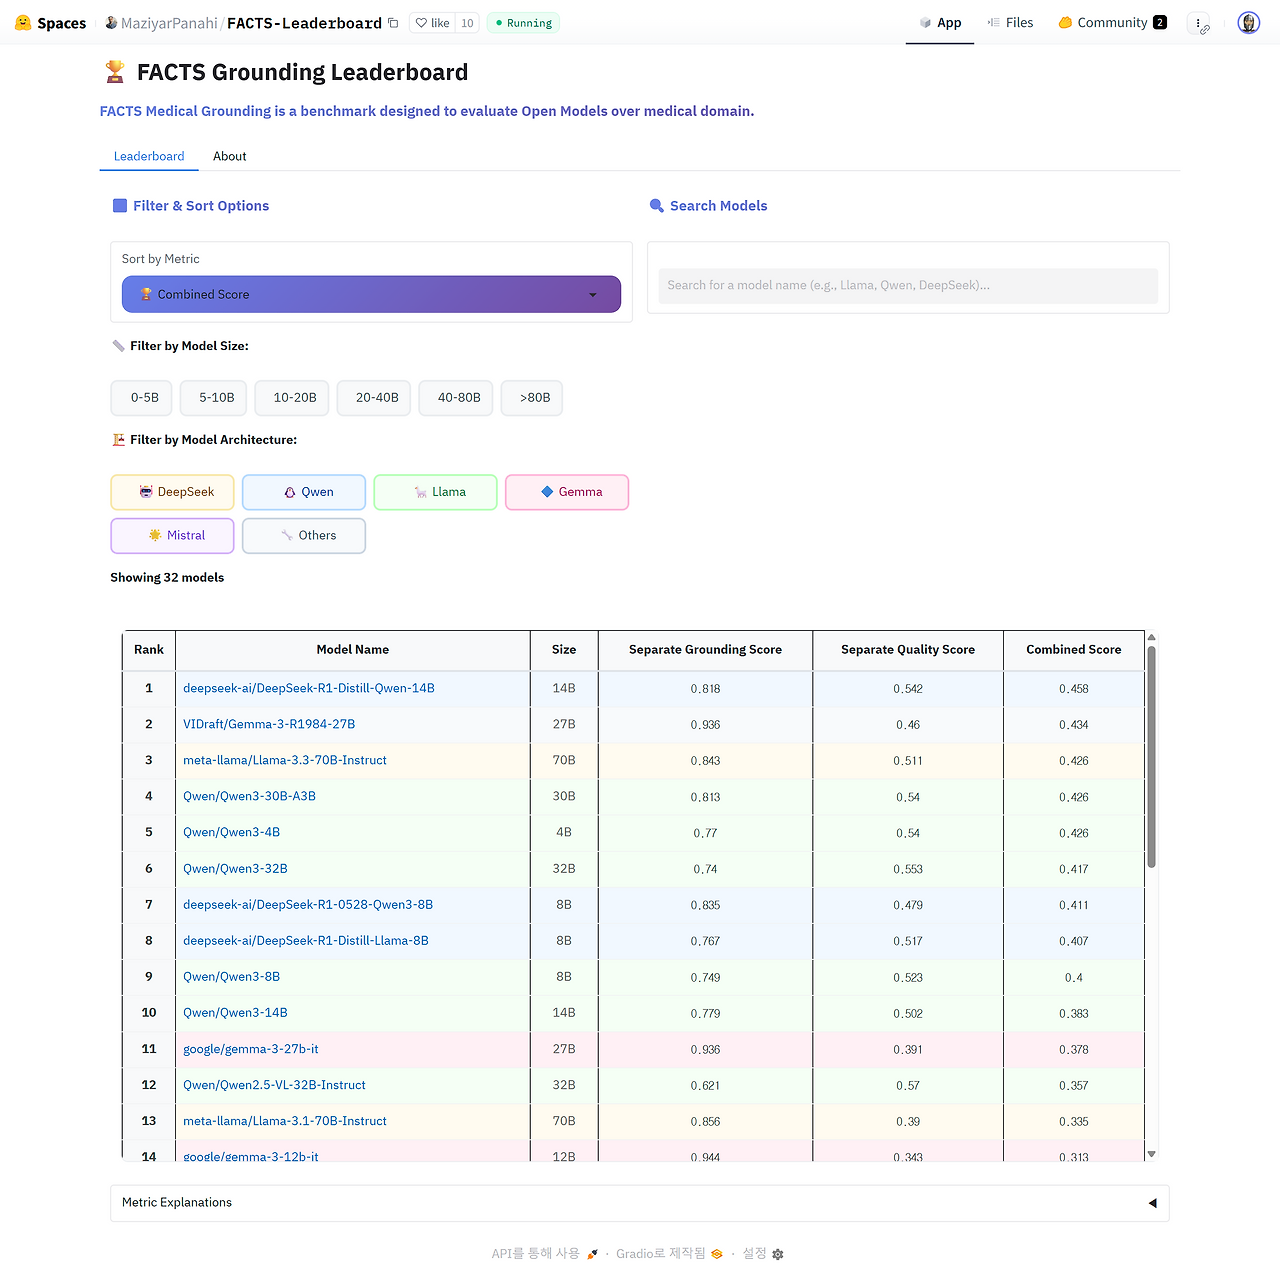Toggle the Qwen architecture filter

tap(303, 492)
